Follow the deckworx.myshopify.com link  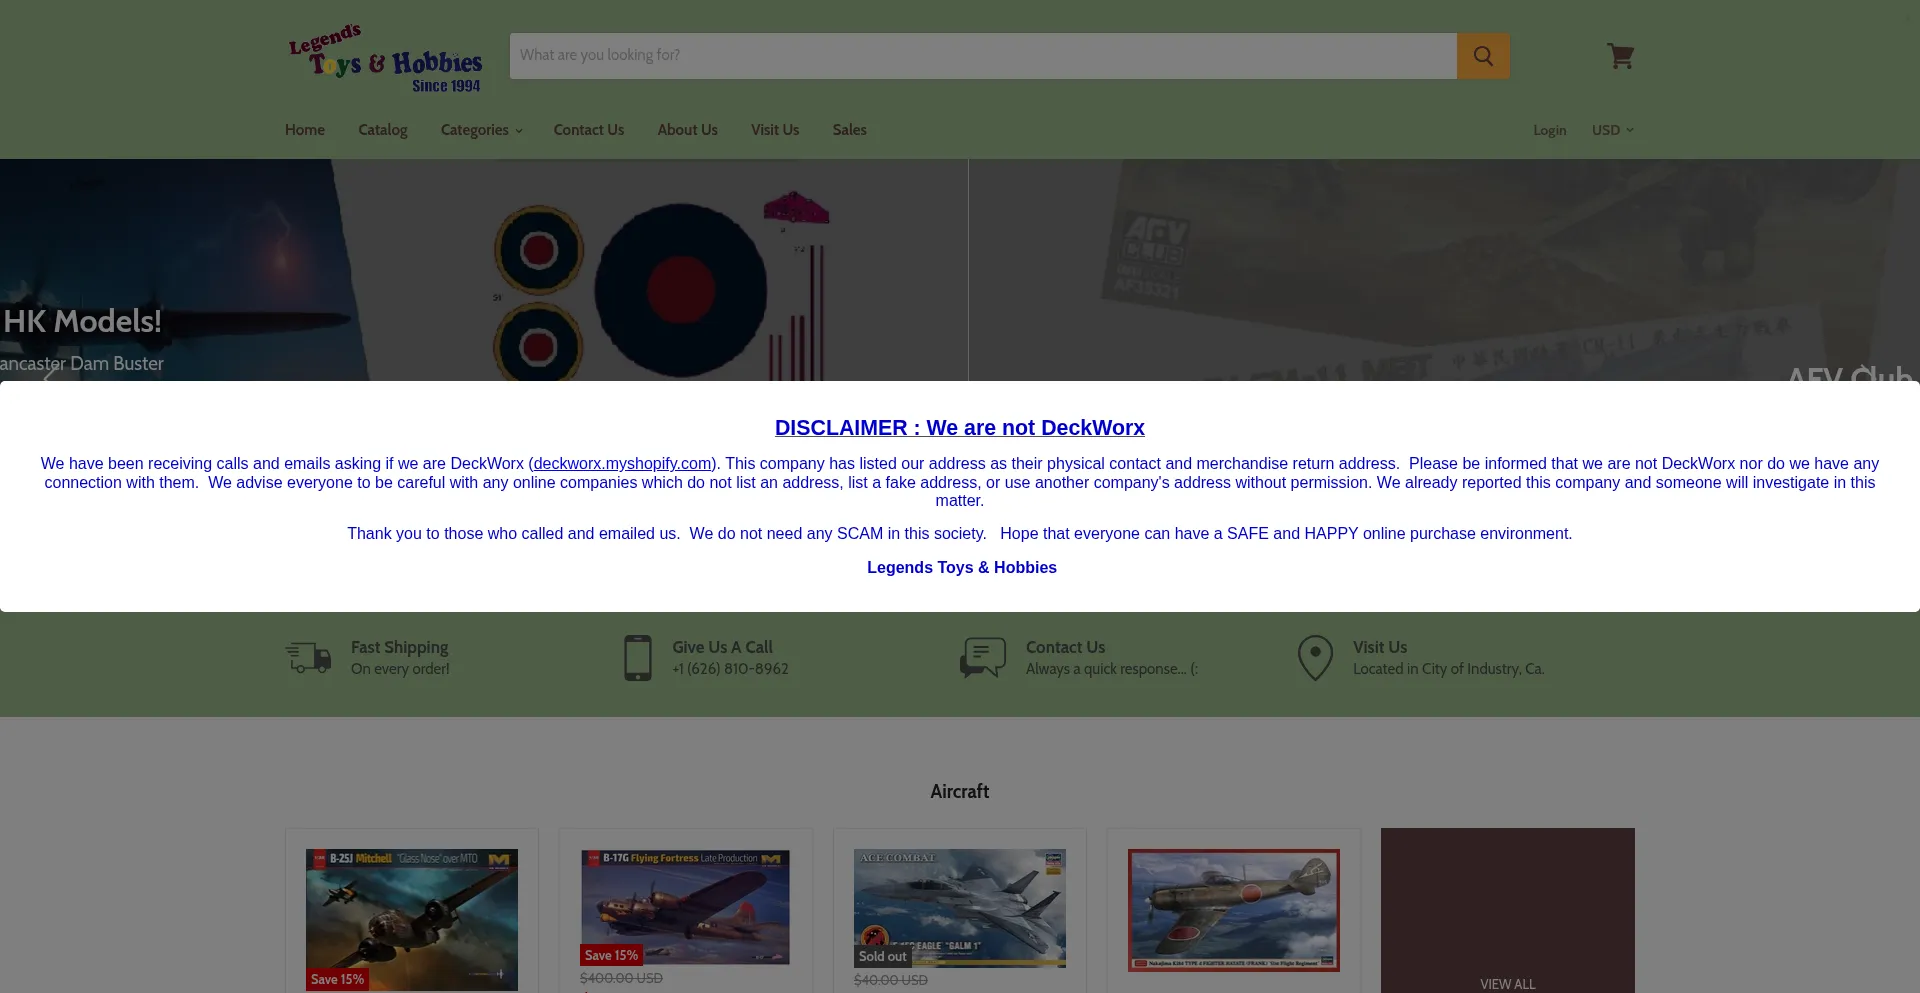tap(622, 464)
